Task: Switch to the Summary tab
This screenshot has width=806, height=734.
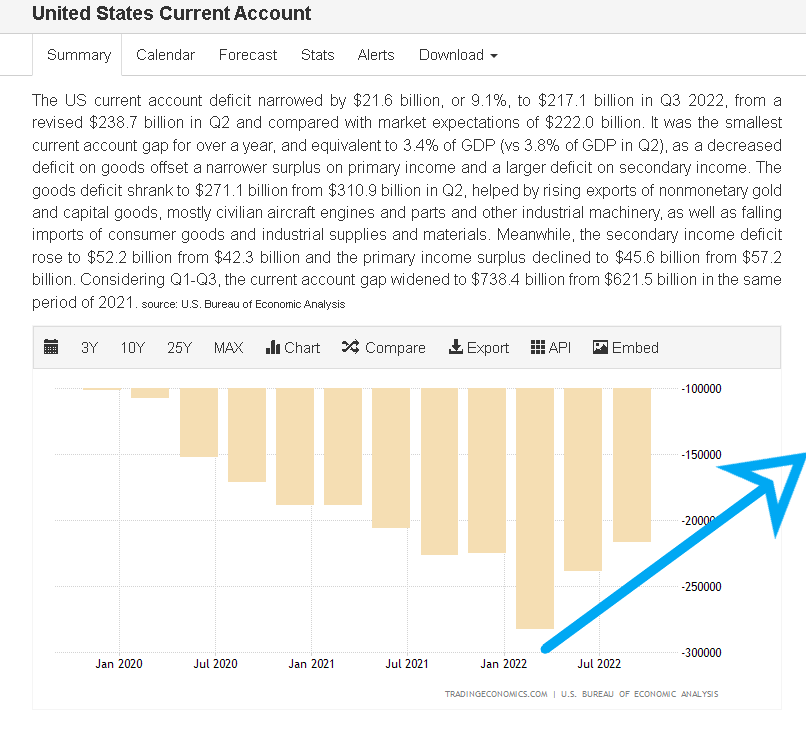Action: pyautogui.click(x=78, y=55)
